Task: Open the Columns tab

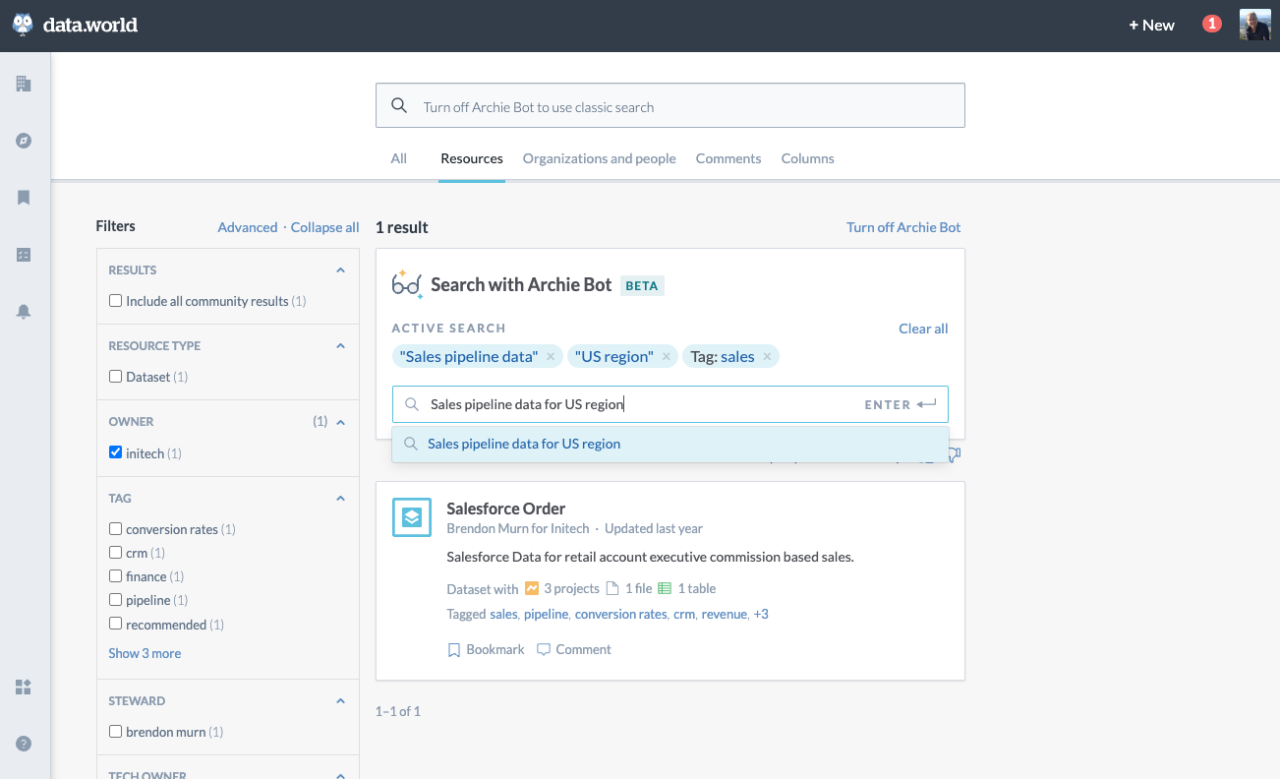Action: tap(807, 158)
